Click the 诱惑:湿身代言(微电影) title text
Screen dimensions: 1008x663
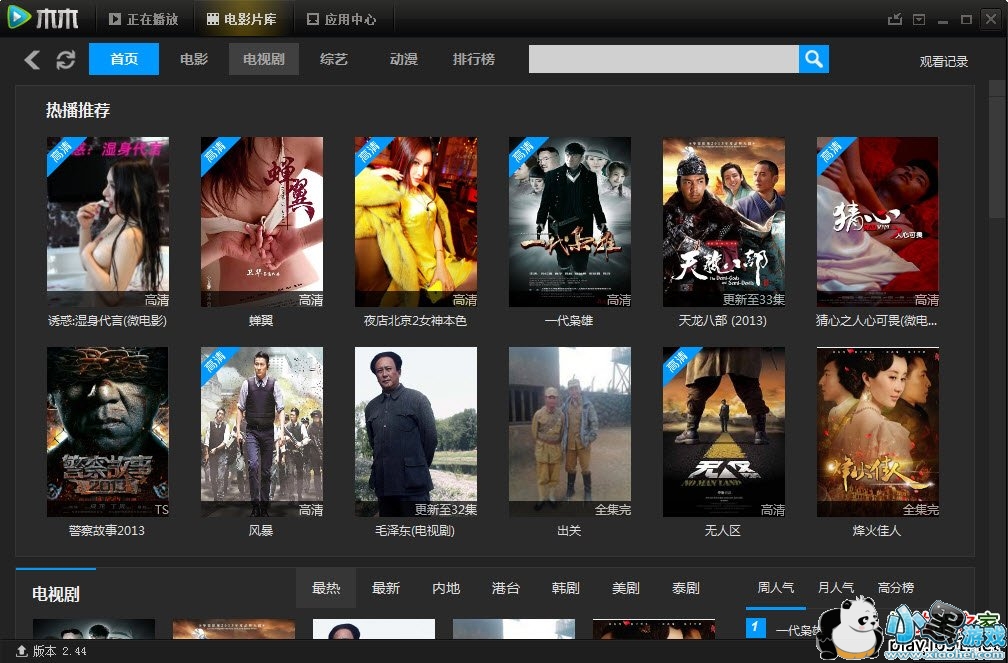click(x=107, y=320)
